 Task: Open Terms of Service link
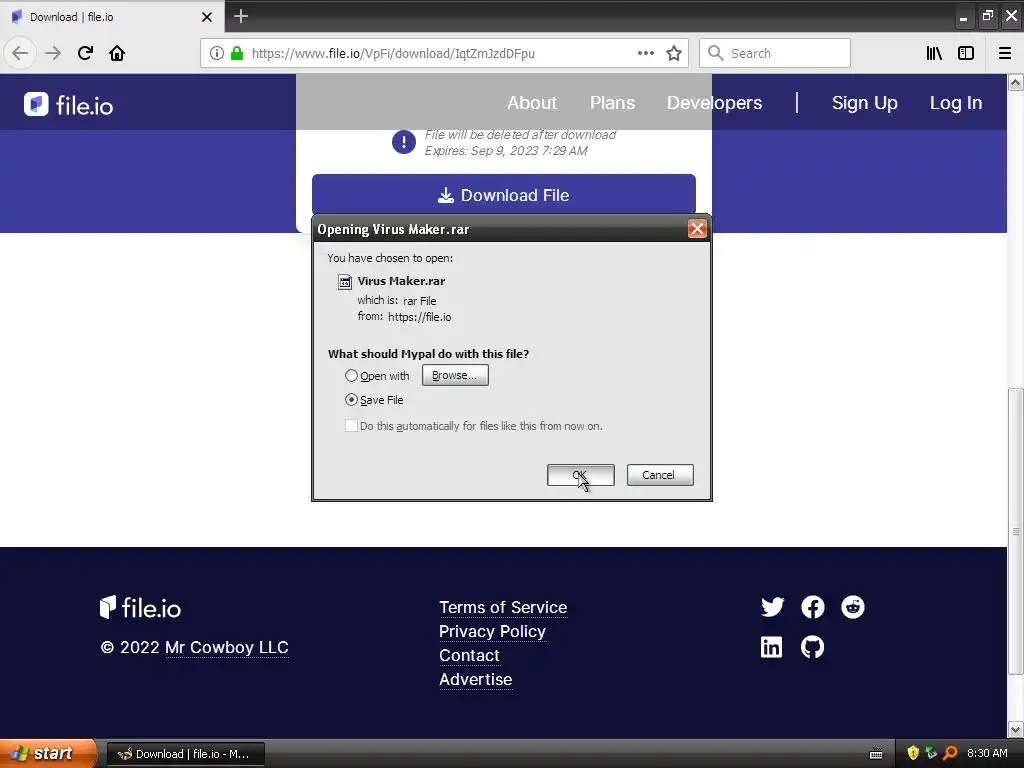(x=503, y=607)
